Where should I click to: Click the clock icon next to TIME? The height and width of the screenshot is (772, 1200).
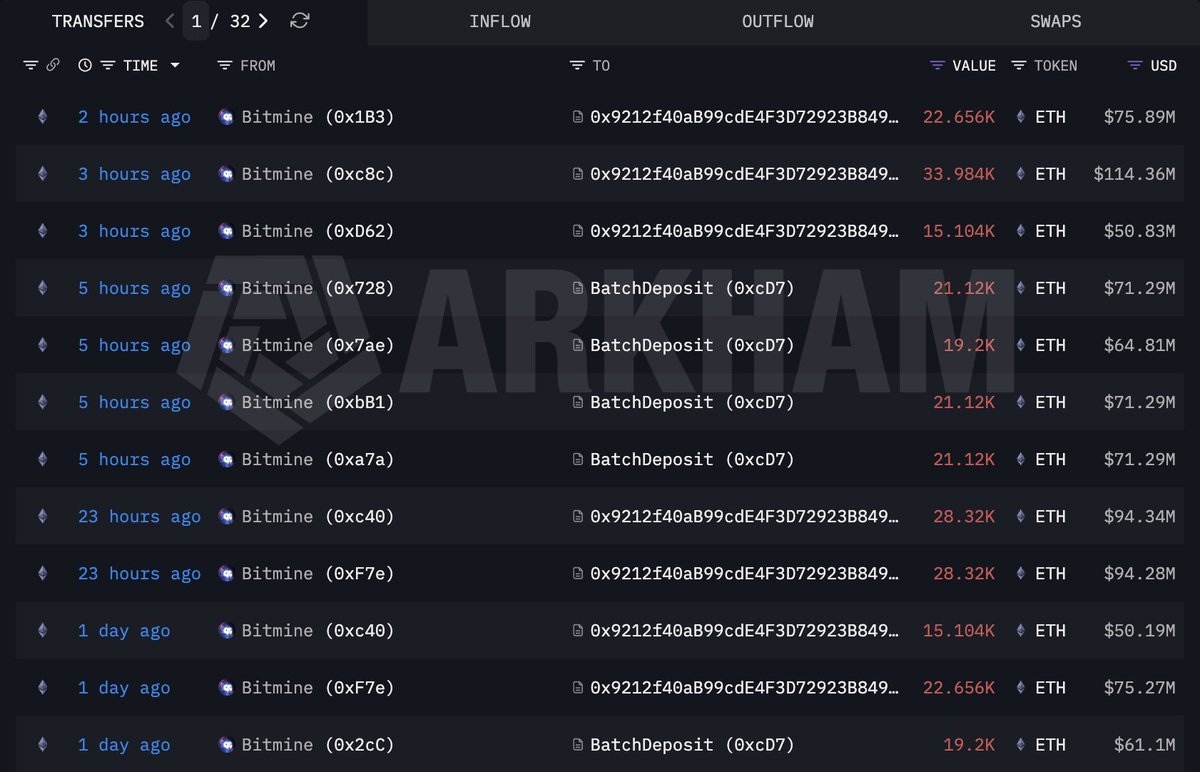83,65
